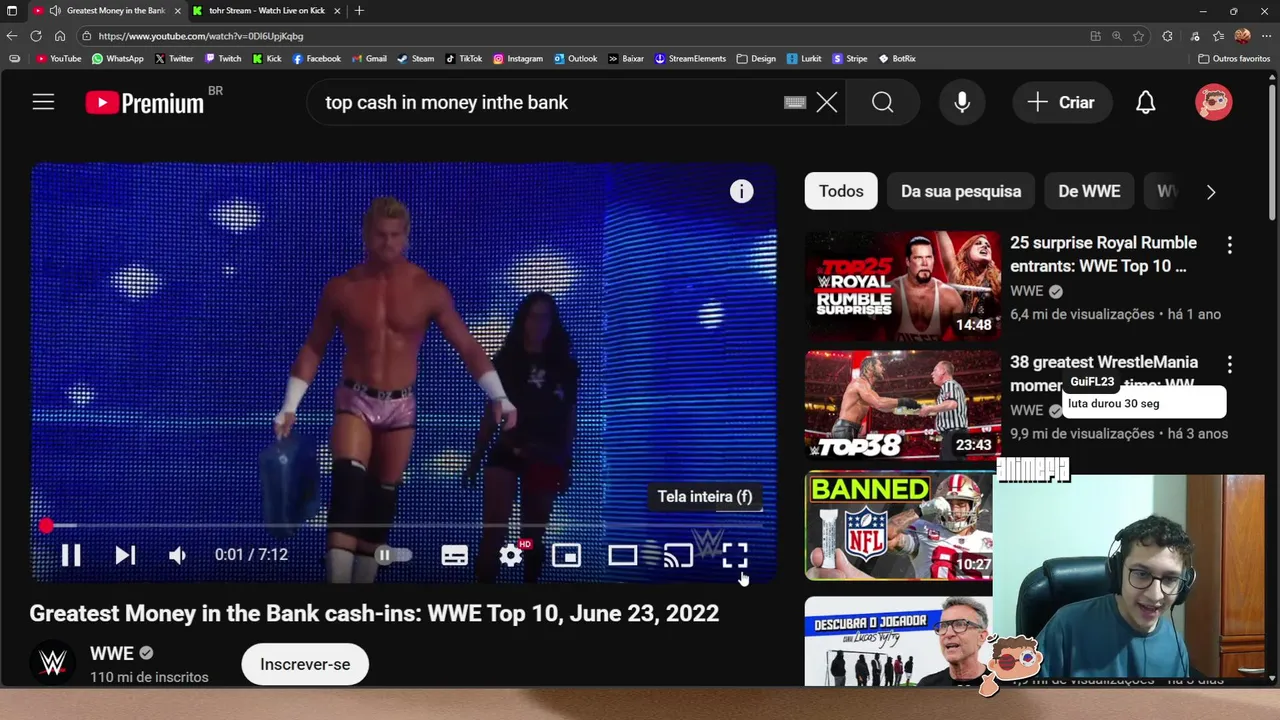Click the 'Criar' create button
This screenshot has height=720, width=1280.
(1061, 102)
